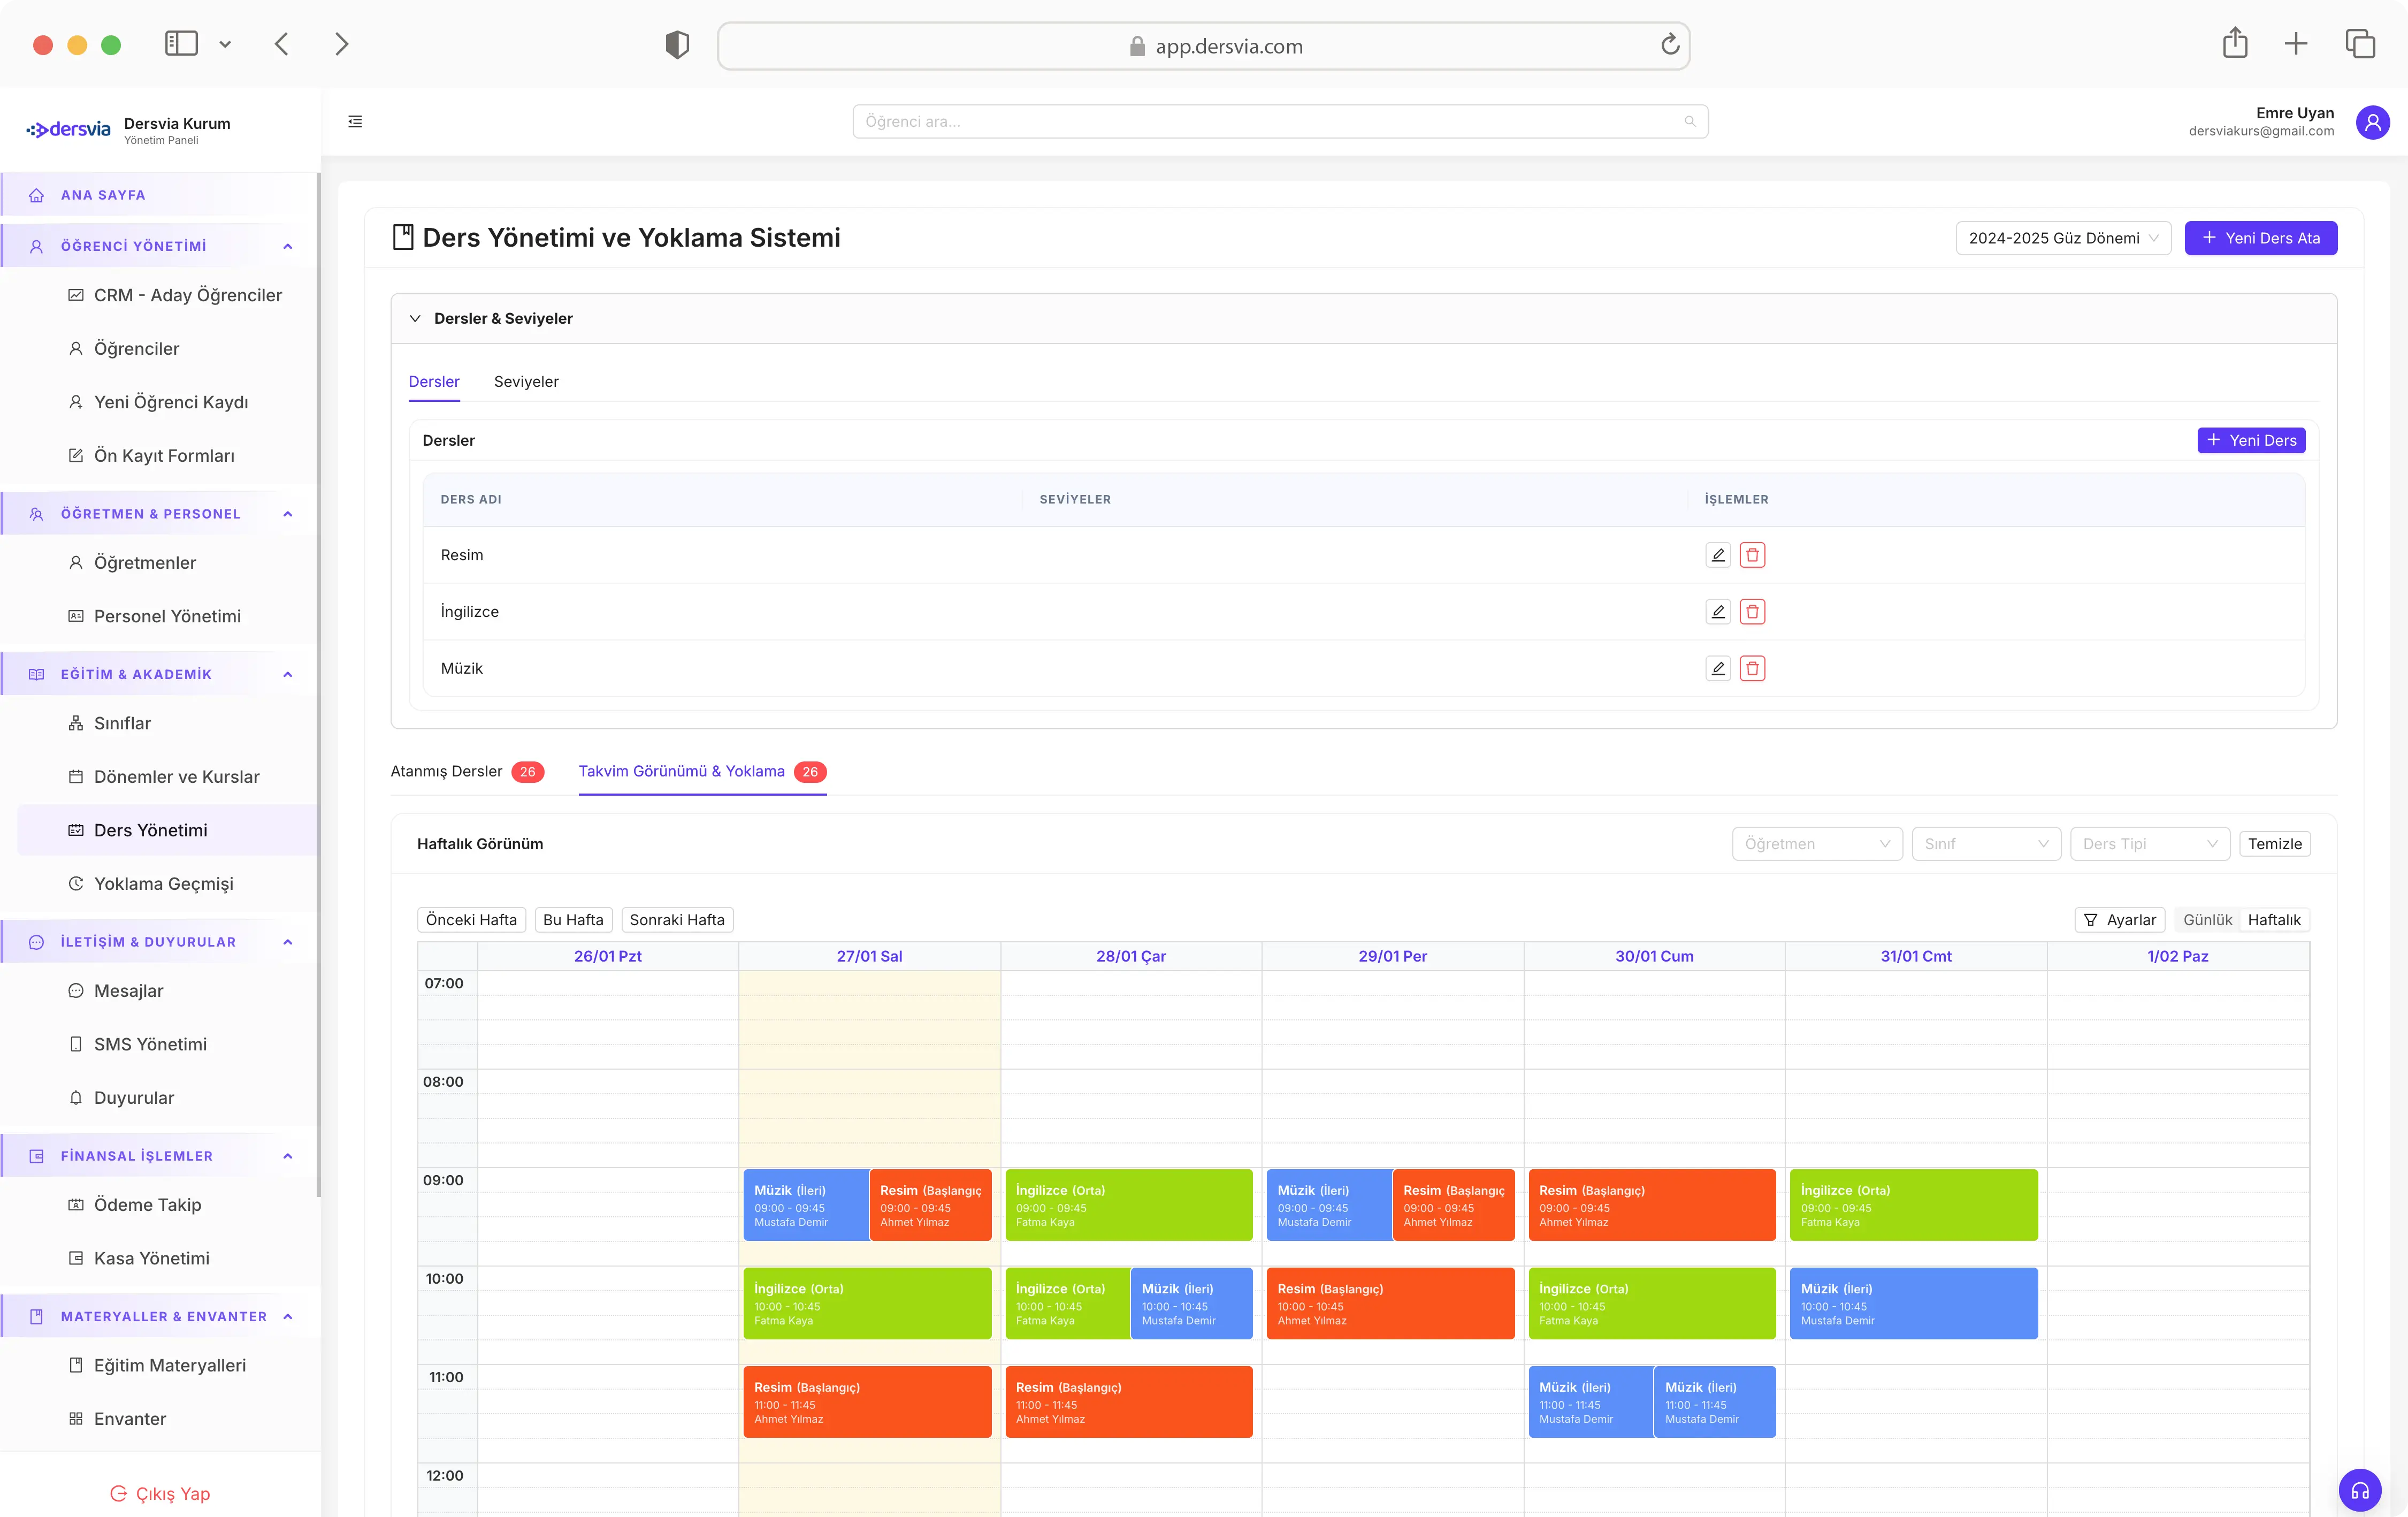Open the Atanmış Dersler tab
Image resolution: width=2408 pixels, height=1517 pixels.
click(447, 771)
